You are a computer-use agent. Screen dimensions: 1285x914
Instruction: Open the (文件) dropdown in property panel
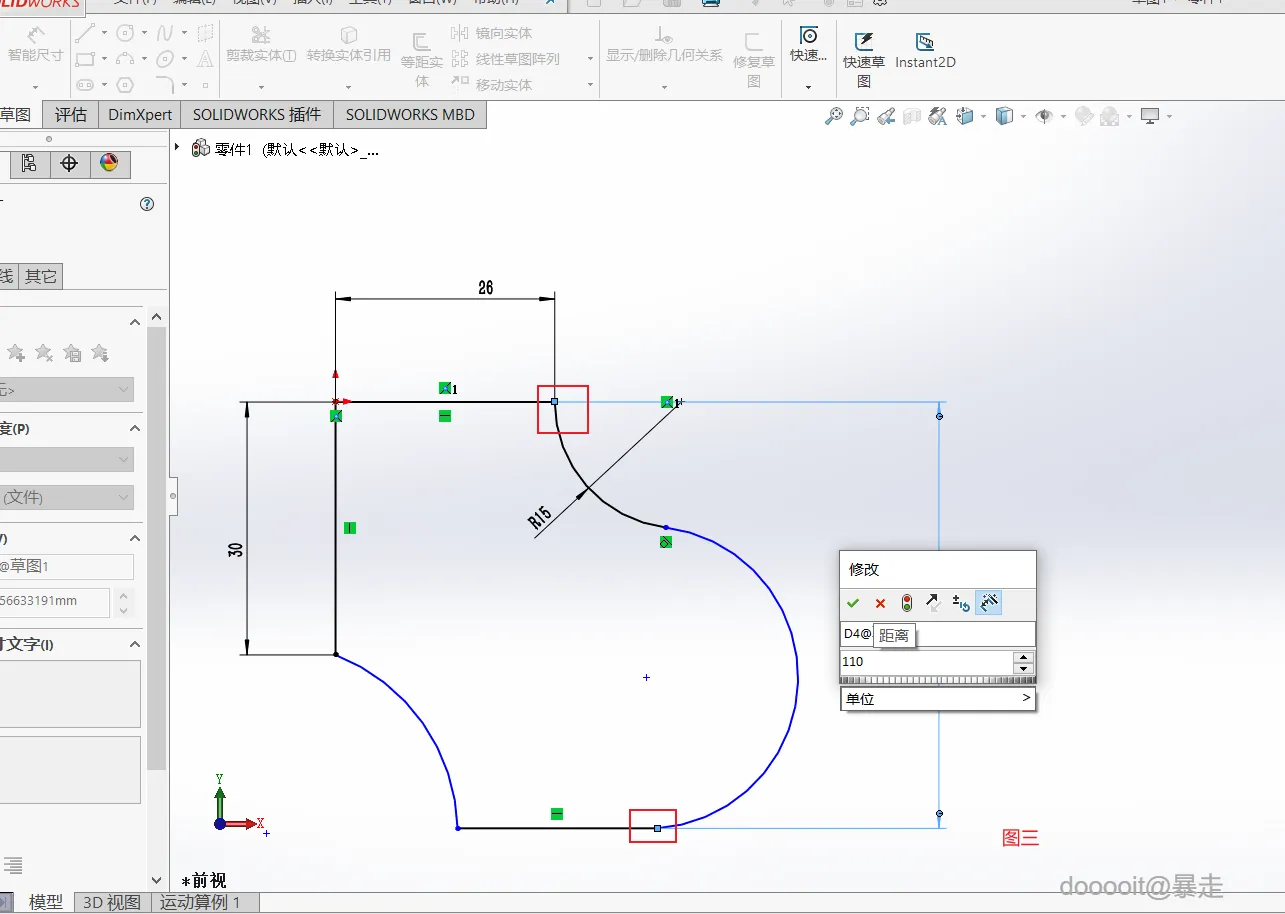pos(66,497)
